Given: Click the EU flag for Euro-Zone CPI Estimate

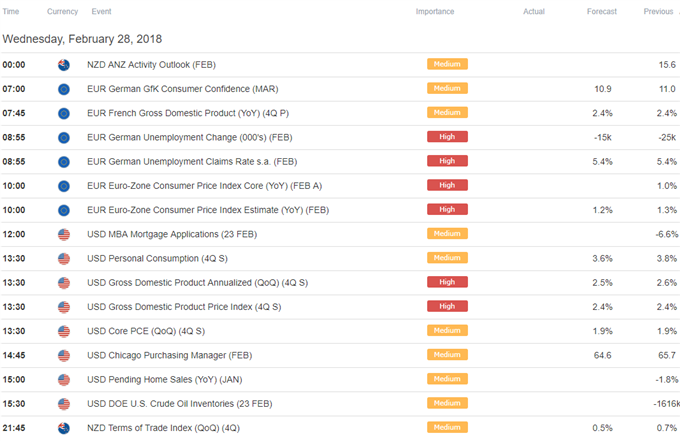Looking at the screenshot, I should pyautogui.click(x=64, y=210).
